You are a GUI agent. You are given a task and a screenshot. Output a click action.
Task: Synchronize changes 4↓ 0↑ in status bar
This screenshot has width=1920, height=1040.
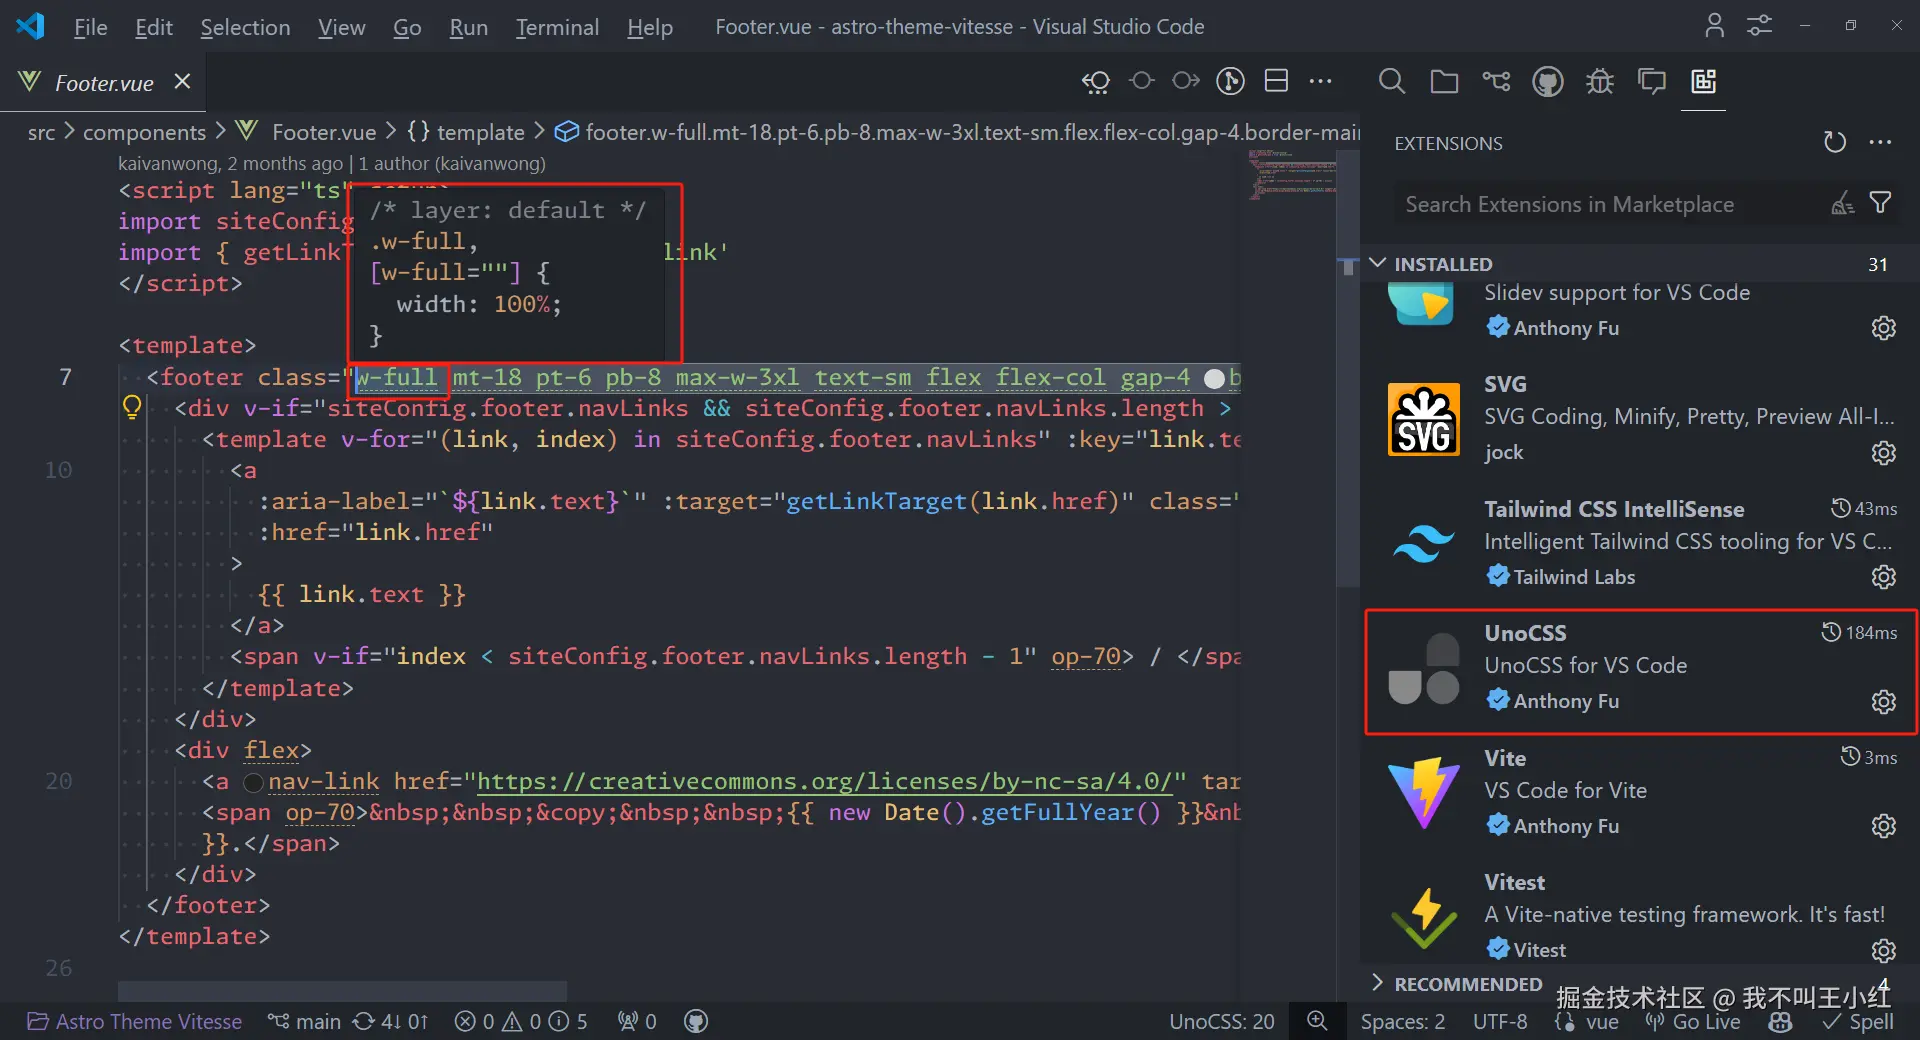391,1021
